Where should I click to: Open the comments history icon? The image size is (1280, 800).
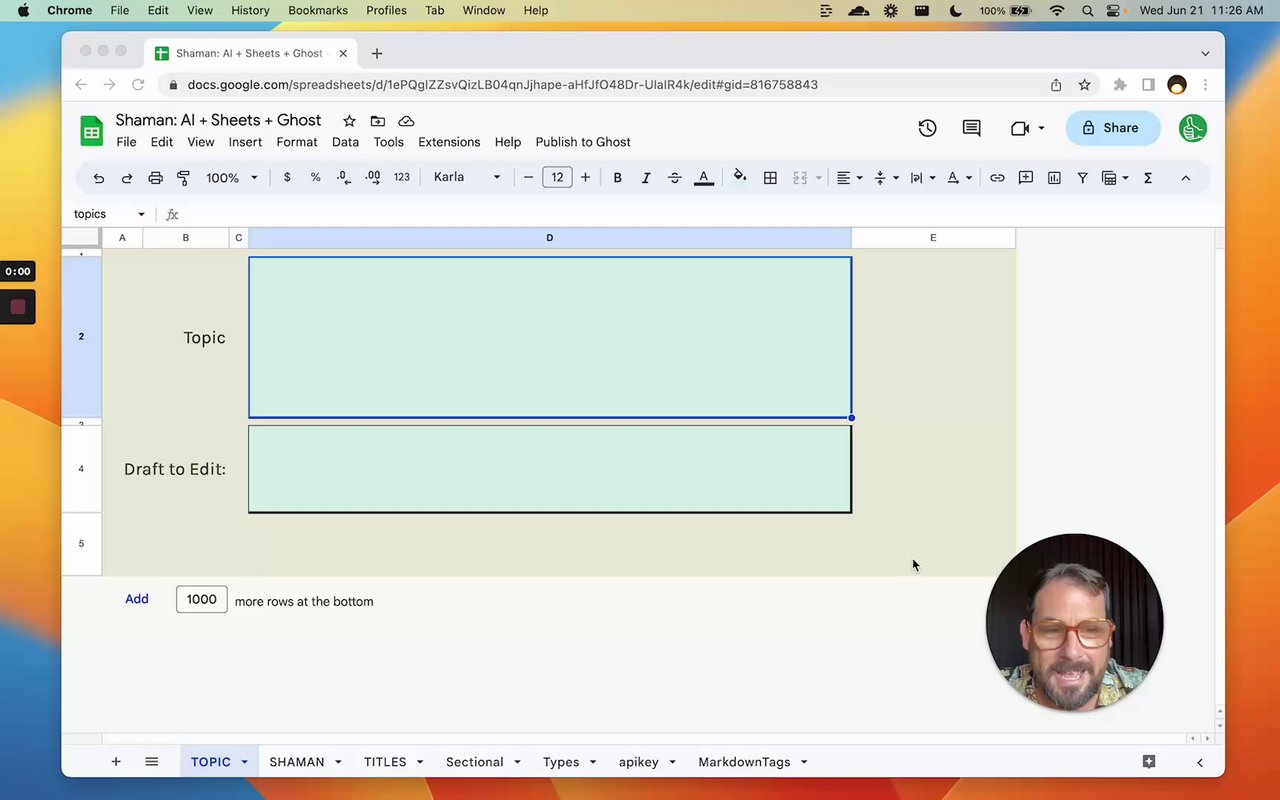click(x=971, y=128)
